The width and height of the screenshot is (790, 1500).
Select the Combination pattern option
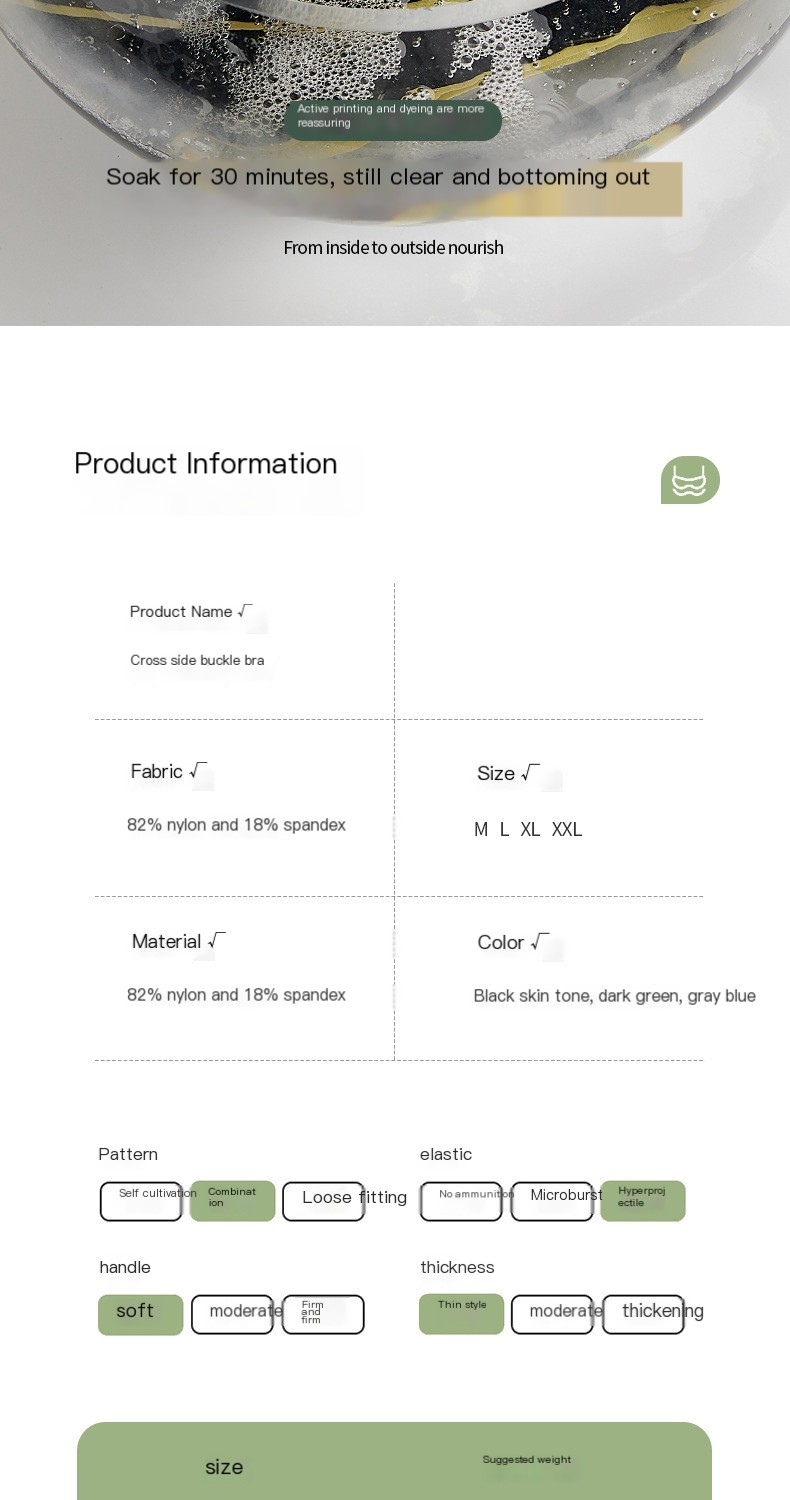point(232,1201)
